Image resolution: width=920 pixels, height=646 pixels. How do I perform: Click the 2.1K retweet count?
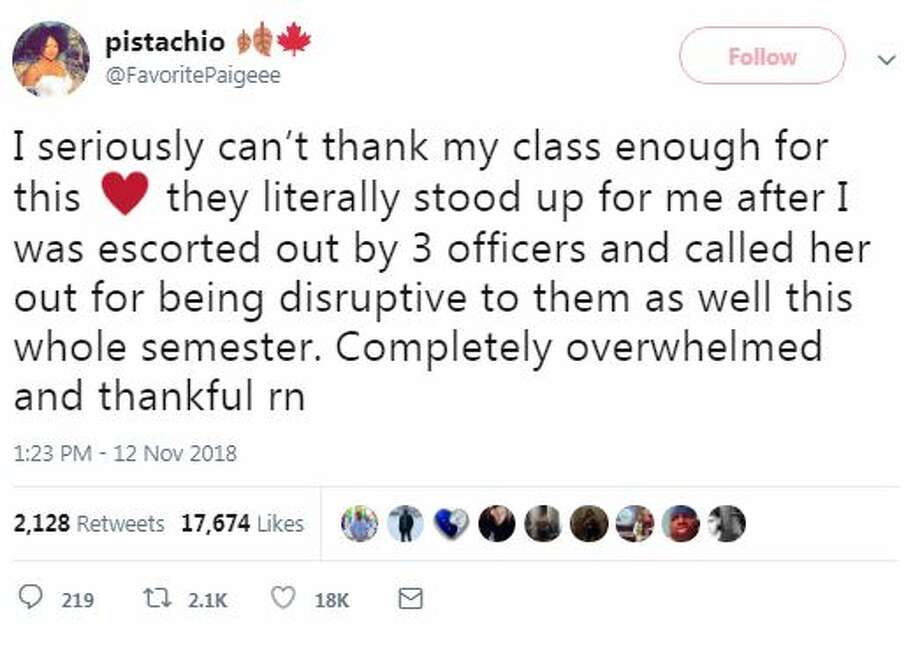pyautogui.click(x=208, y=600)
